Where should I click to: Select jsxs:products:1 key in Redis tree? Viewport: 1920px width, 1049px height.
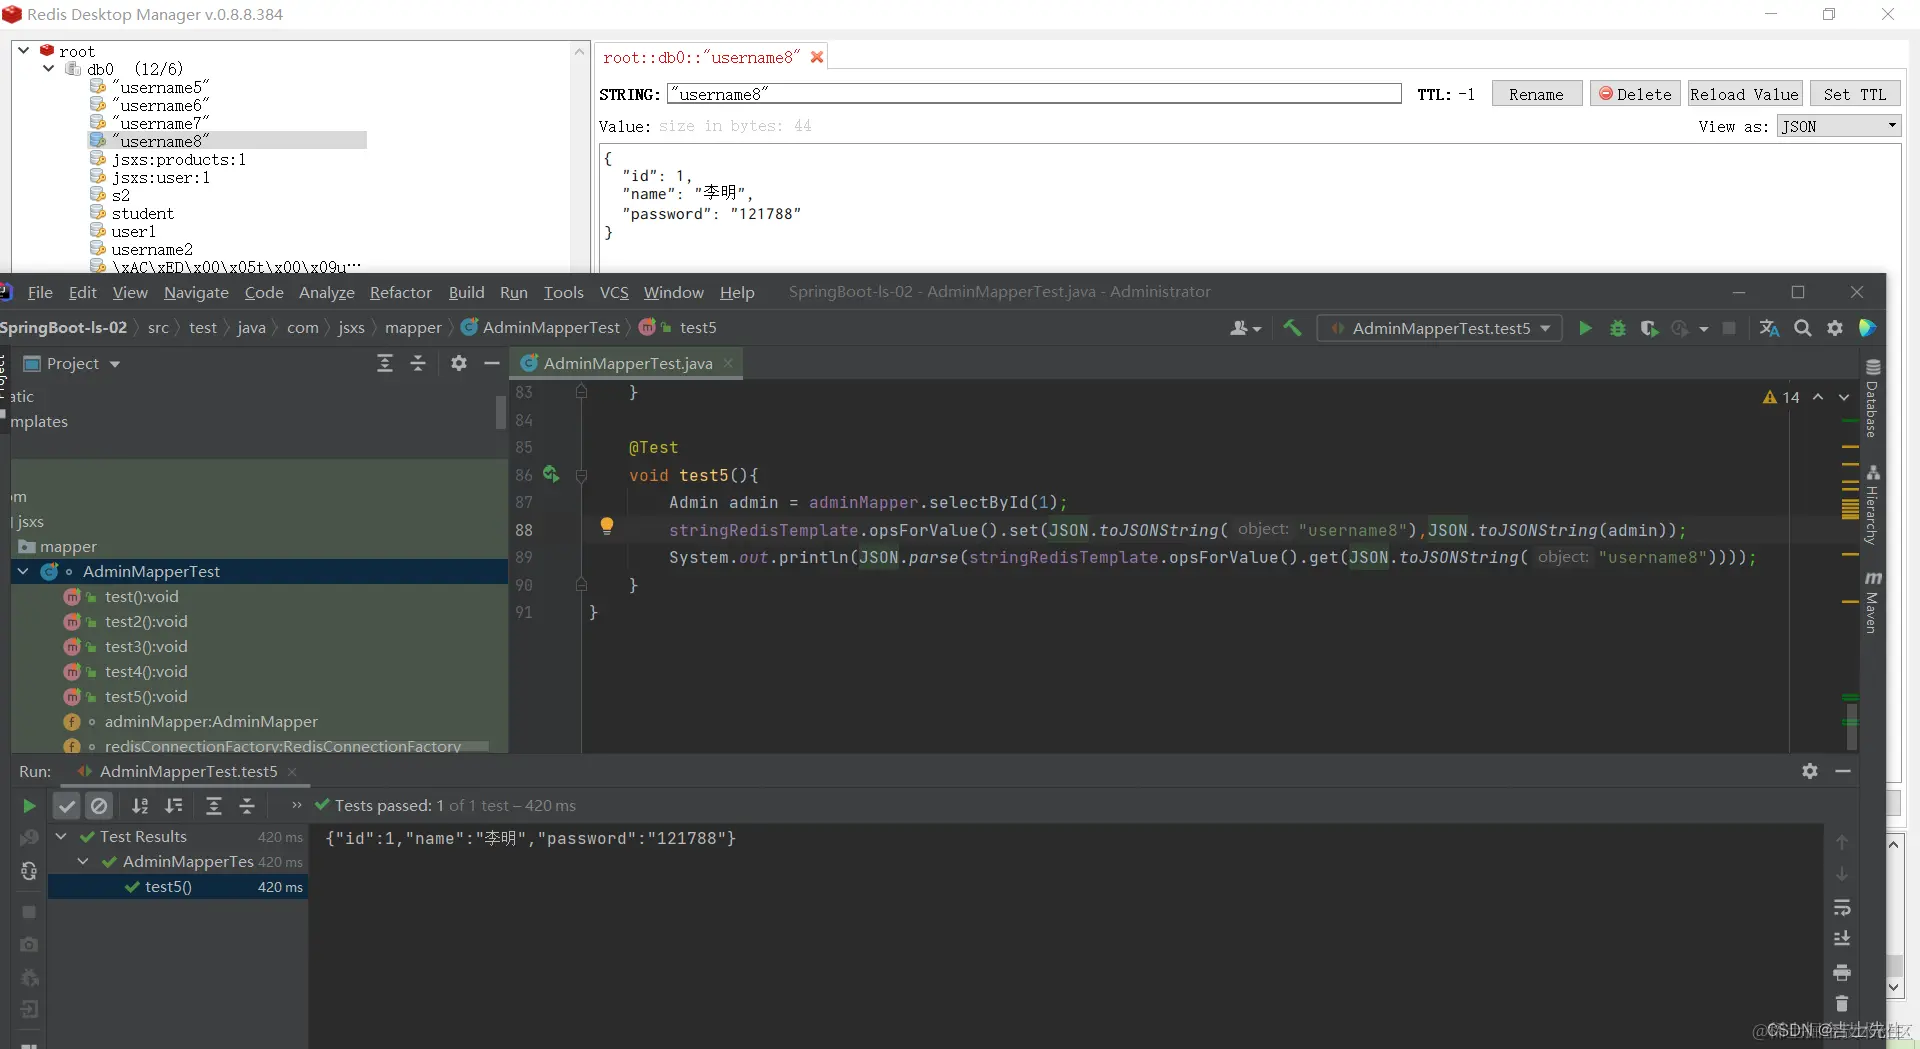tap(178, 159)
